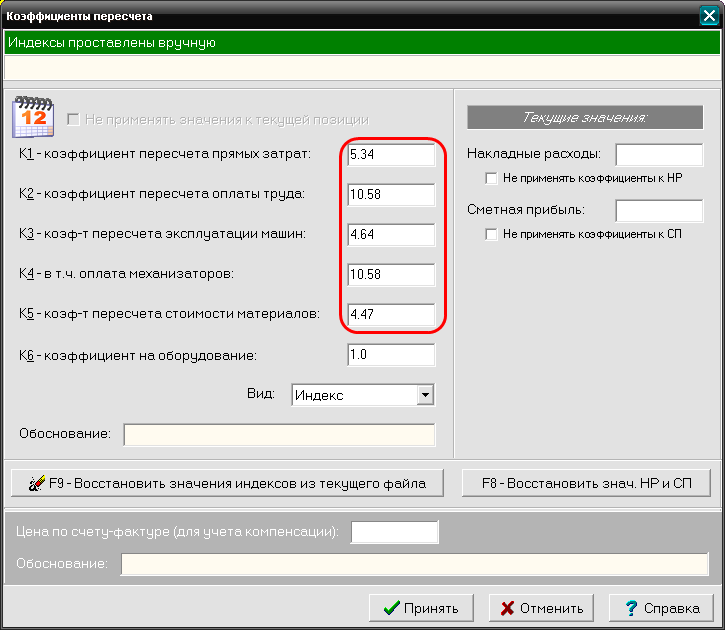Close the Коэффициенты пересчета dialog
725x630 pixels.
pos(709,16)
